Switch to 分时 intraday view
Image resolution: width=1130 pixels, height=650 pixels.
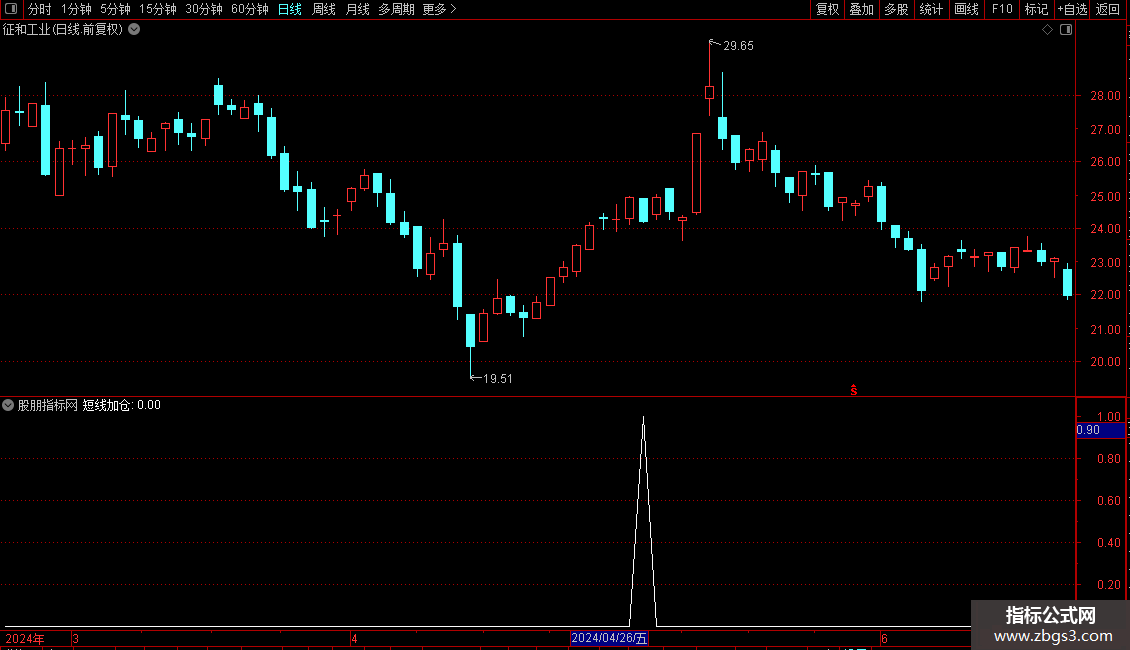point(40,9)
